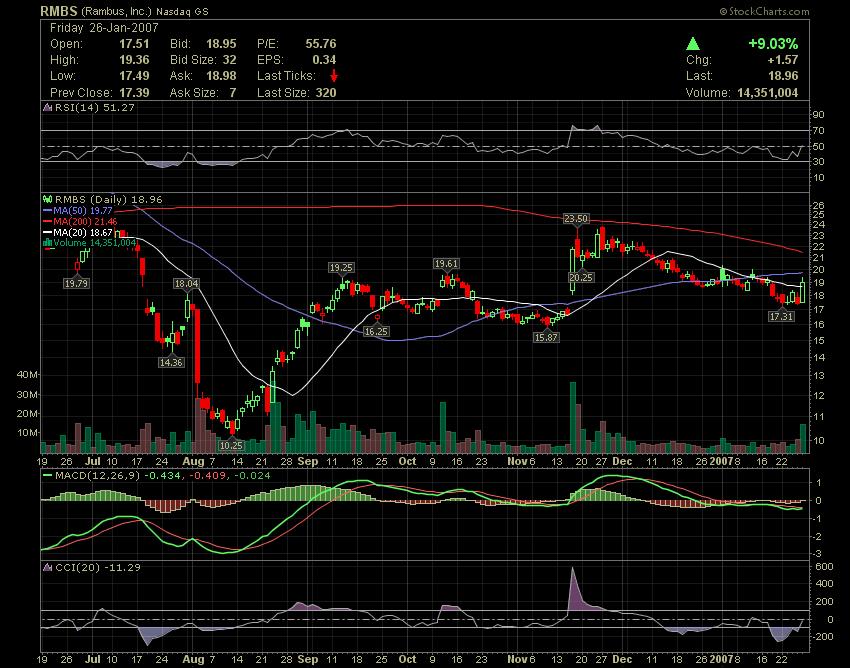Click the 14.36 price marker
Viewport: 850px width, 668px height.
coord(171,362)
